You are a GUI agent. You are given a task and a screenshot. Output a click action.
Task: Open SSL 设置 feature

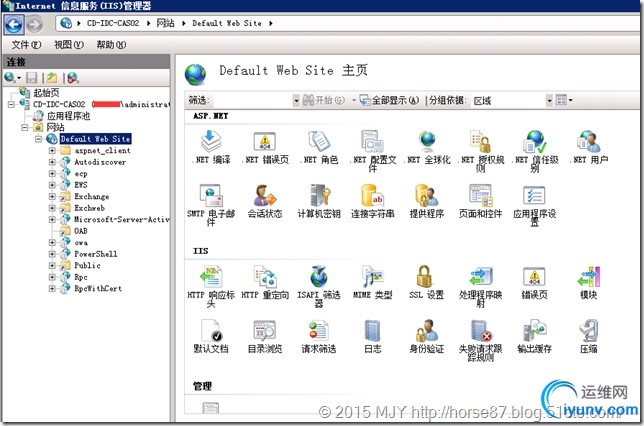(427, 283)
